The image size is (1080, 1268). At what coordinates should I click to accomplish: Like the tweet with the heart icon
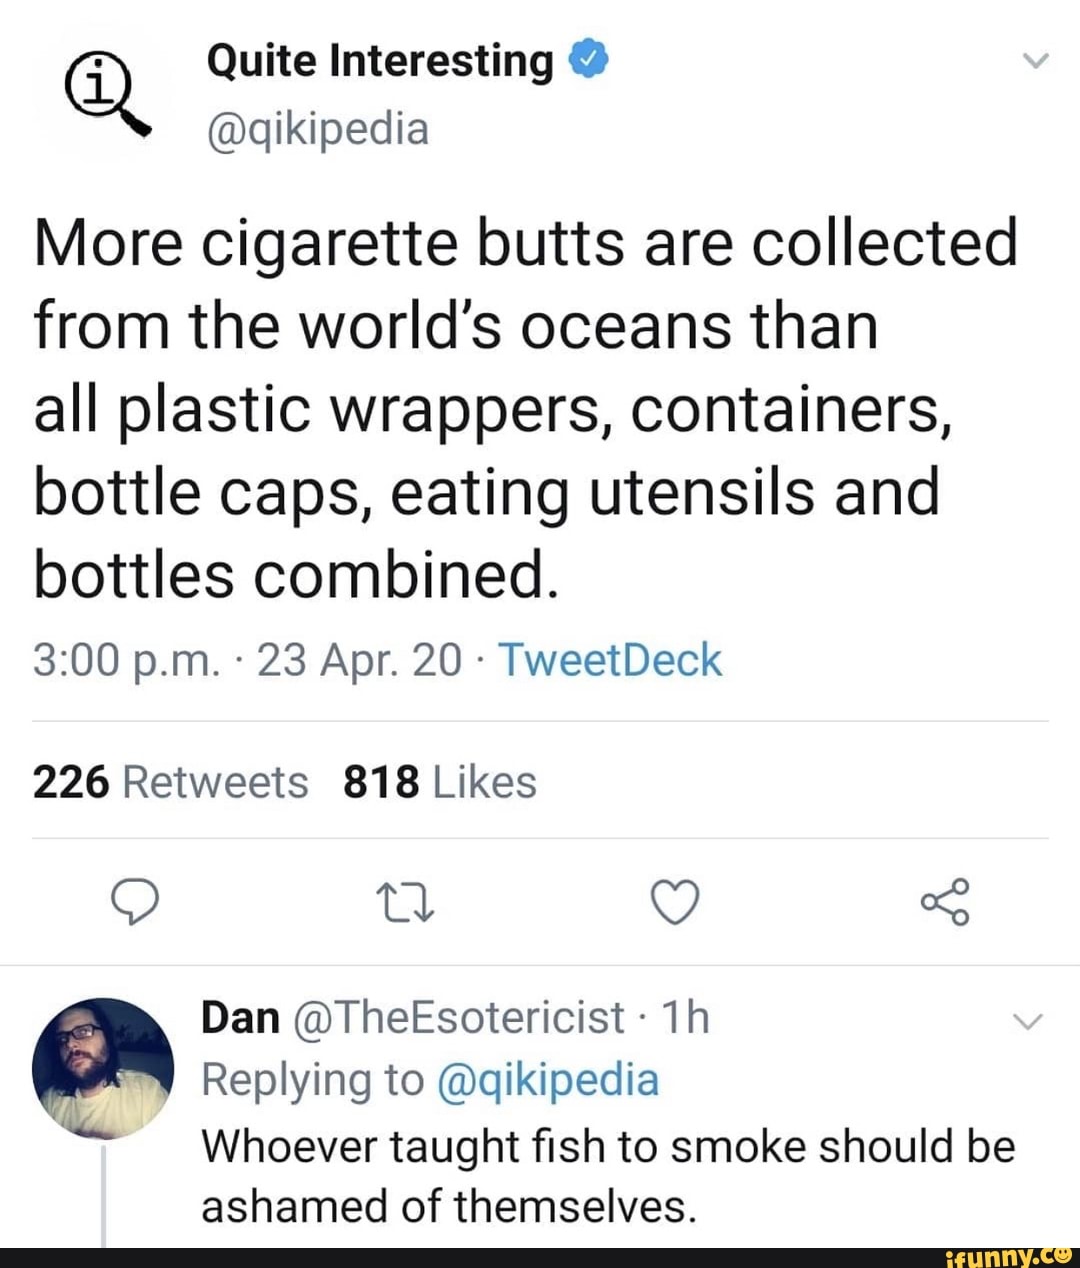tap(675, 903)
